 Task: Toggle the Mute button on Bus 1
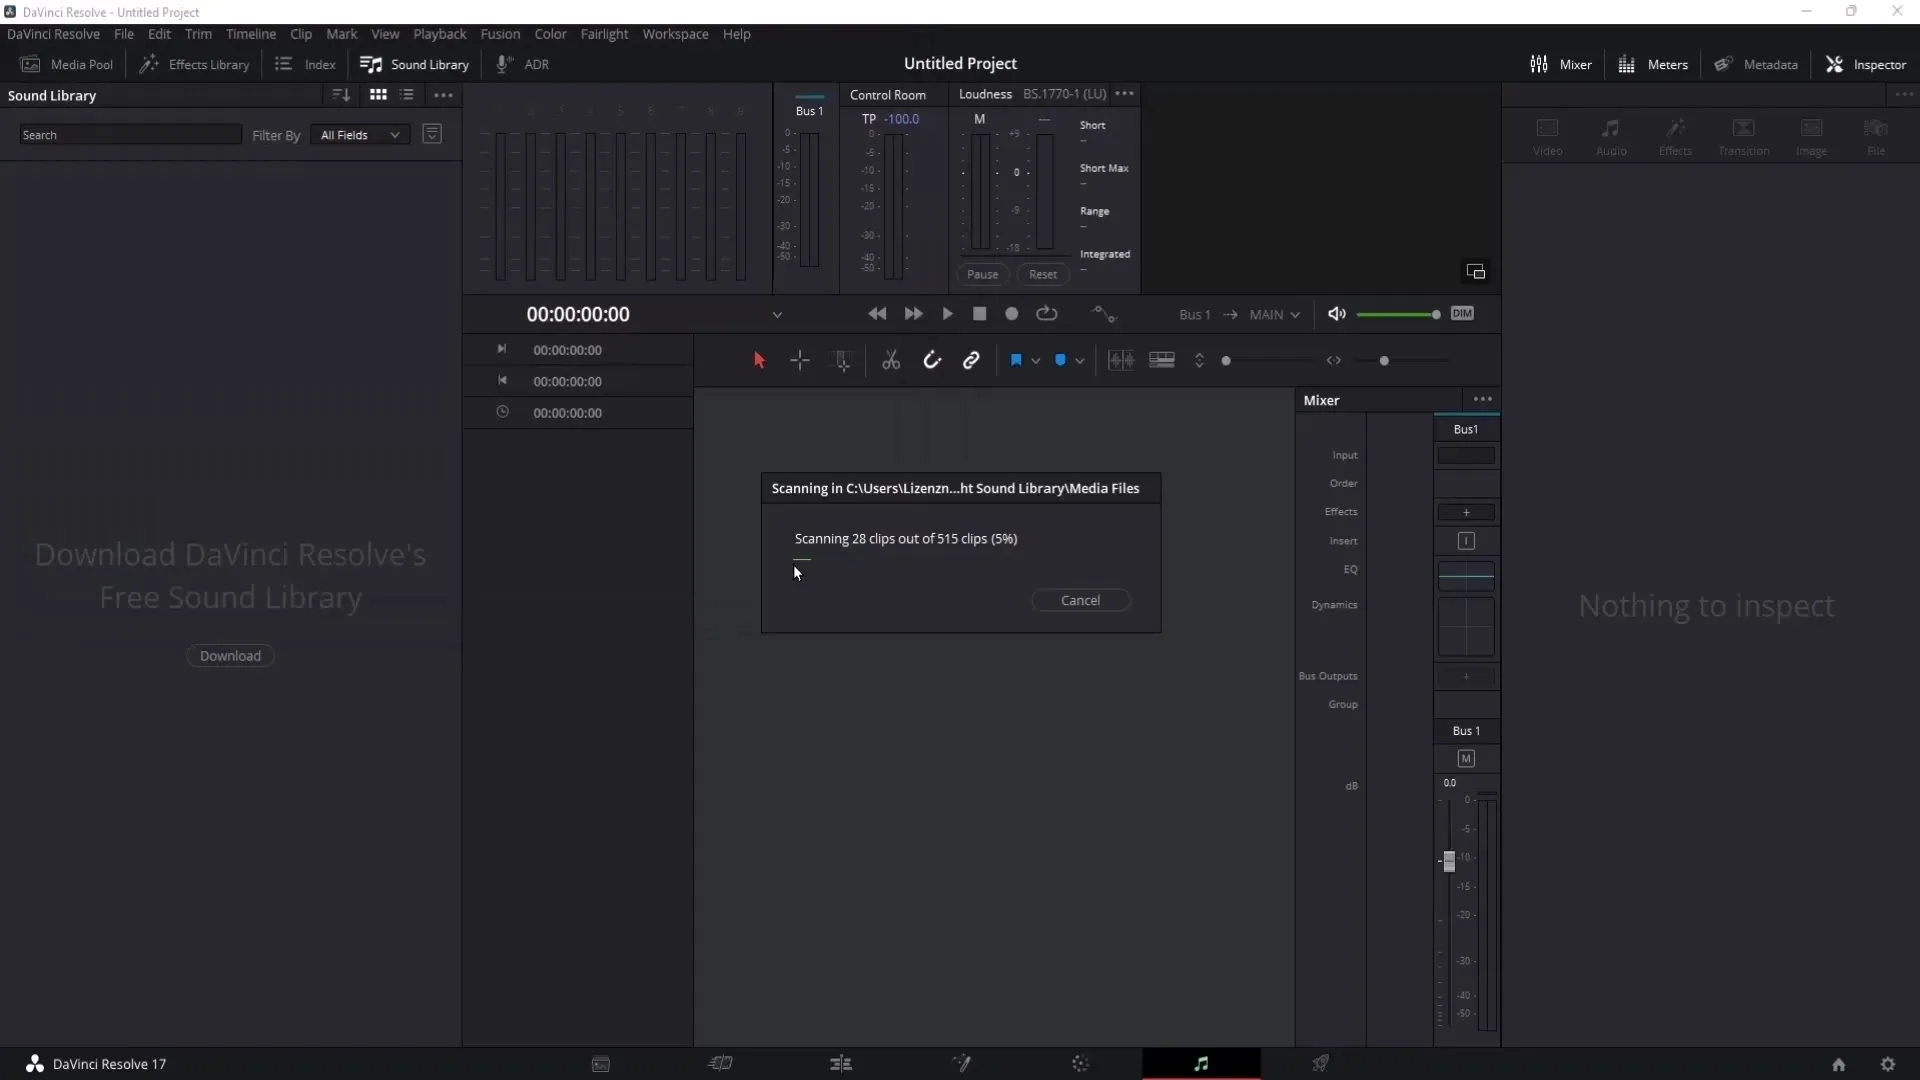pyautogui.click(x=1465, y=758)
